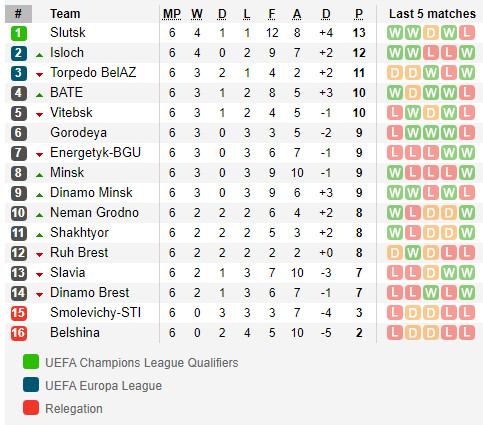Click the red rank 15 badge for Smolevichy-STI

(19, 313)
